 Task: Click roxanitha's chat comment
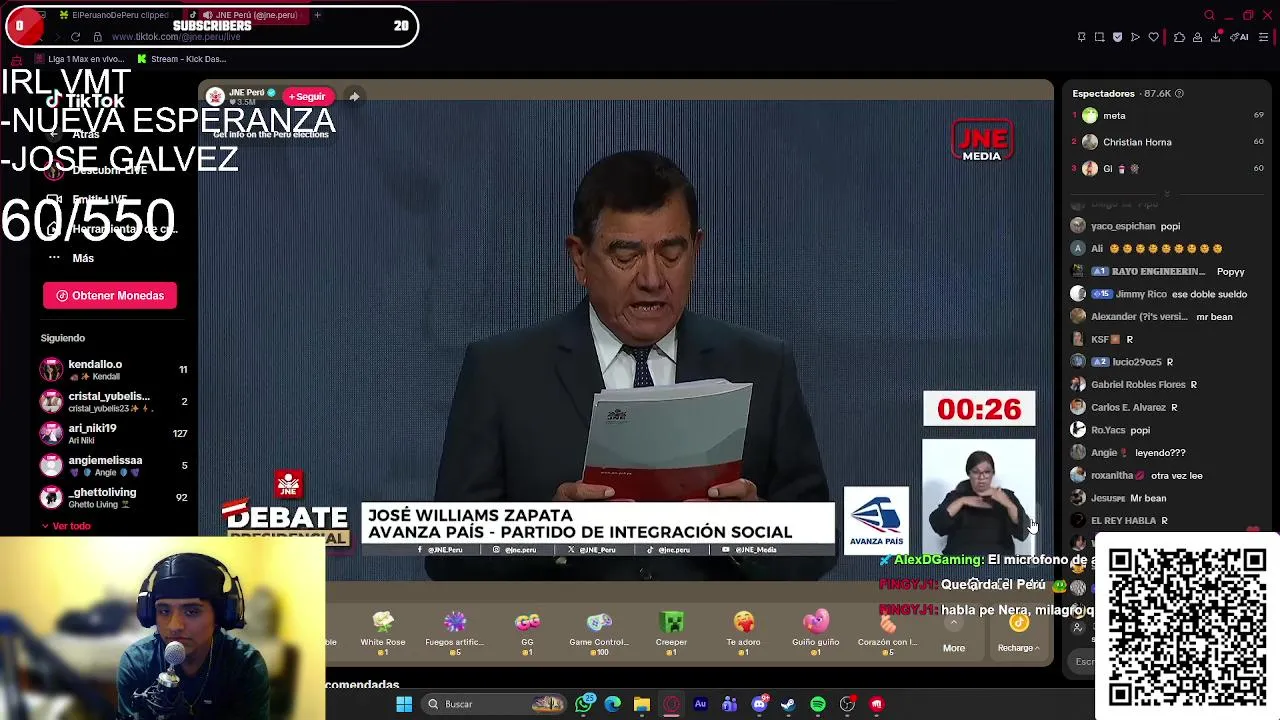[1137, 476]
